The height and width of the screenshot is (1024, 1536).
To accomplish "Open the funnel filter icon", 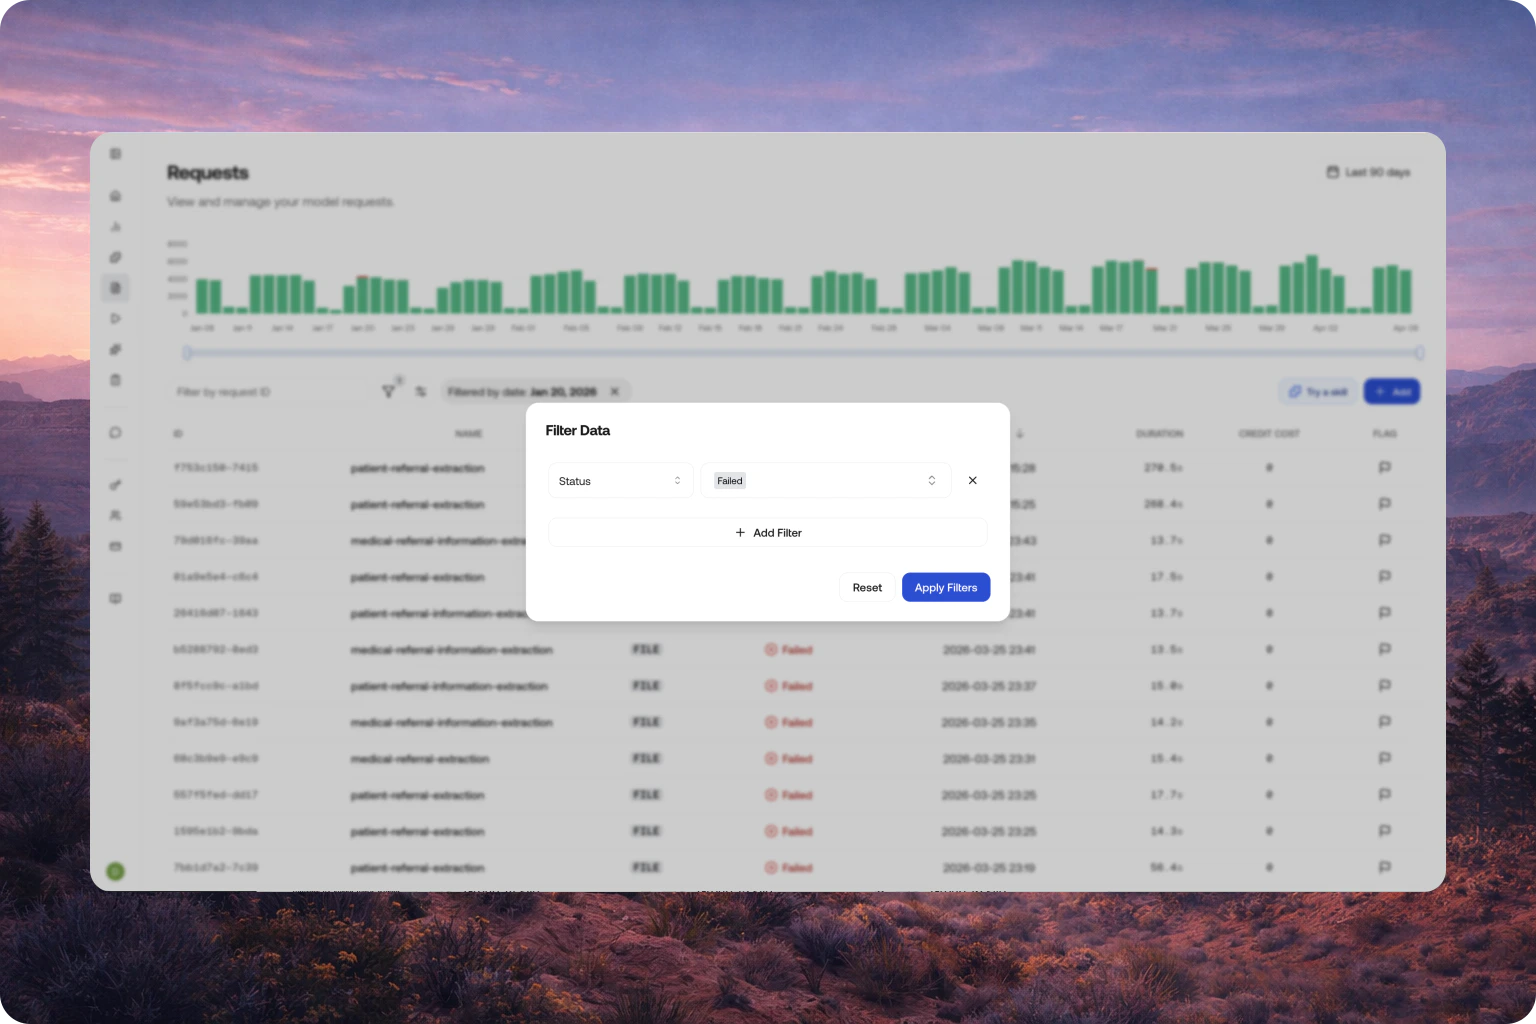I will pos(389,392).
